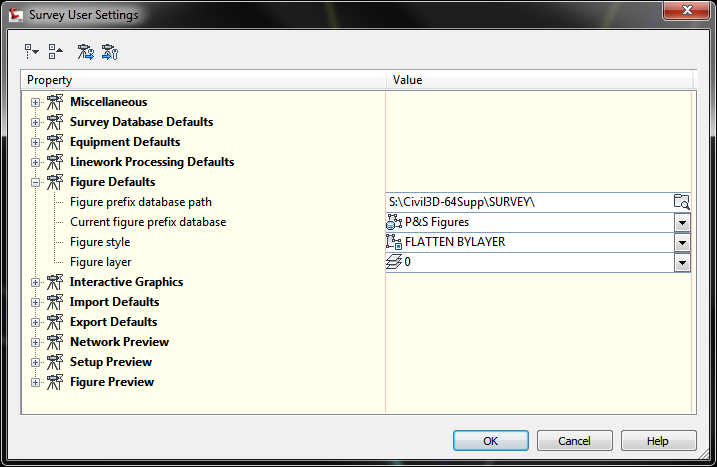Click the Figure Defaults category icon
The width and height of the screenshot is (717, 467).
click(55, 182)
